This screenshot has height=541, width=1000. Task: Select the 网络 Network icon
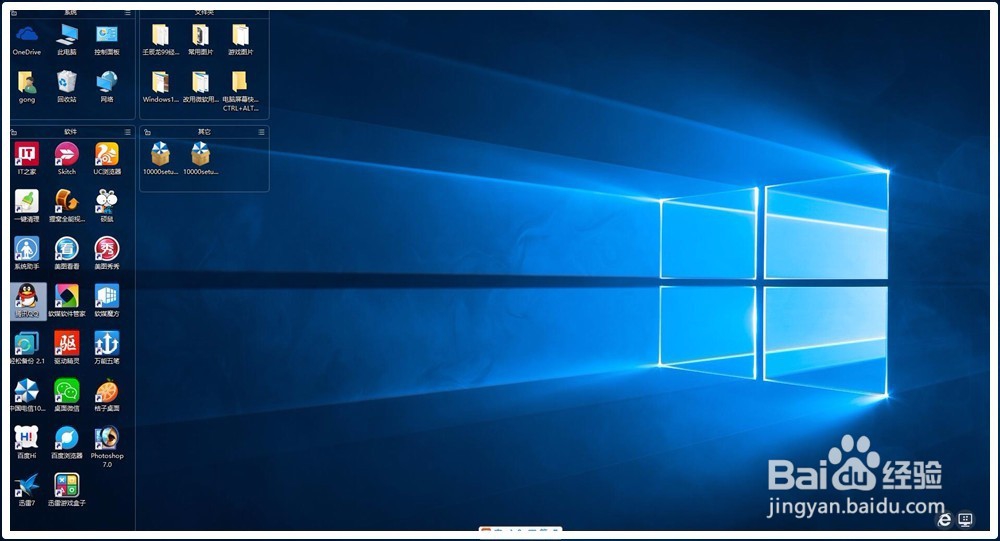coord(107,87)
